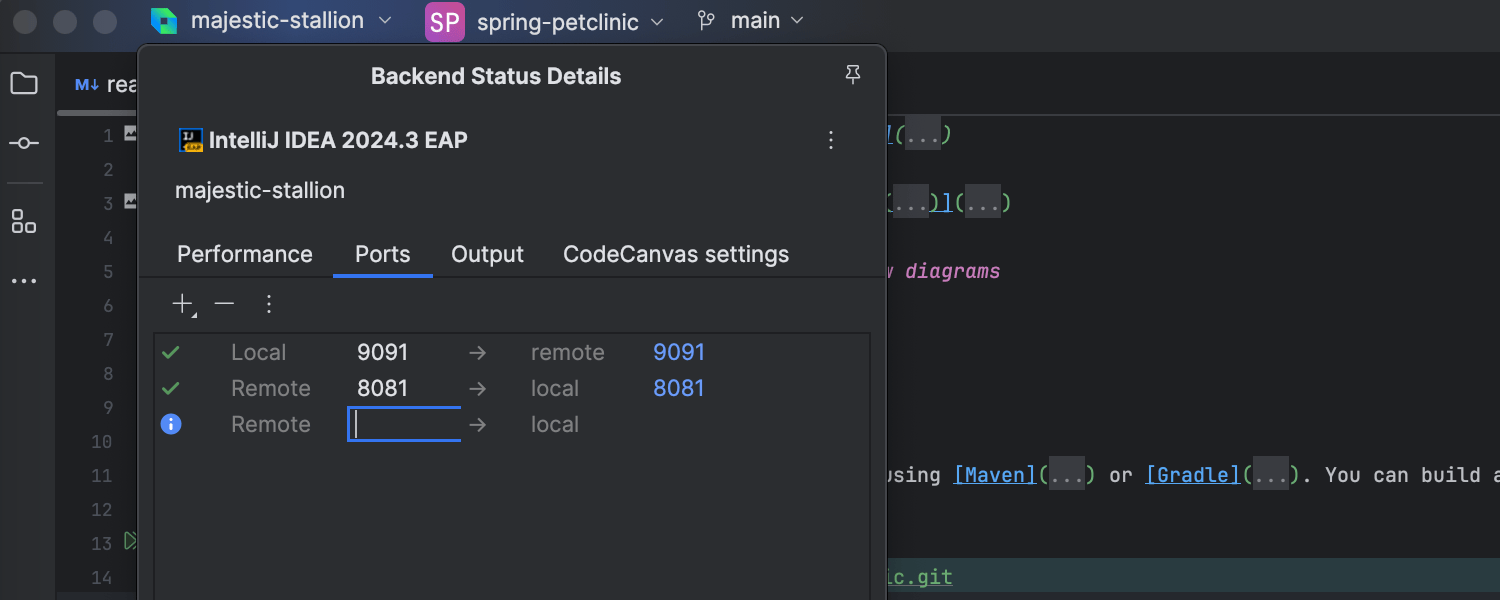Open the Project folder tool window
This screenshot has width=1500, height=600.
(24, 84)
